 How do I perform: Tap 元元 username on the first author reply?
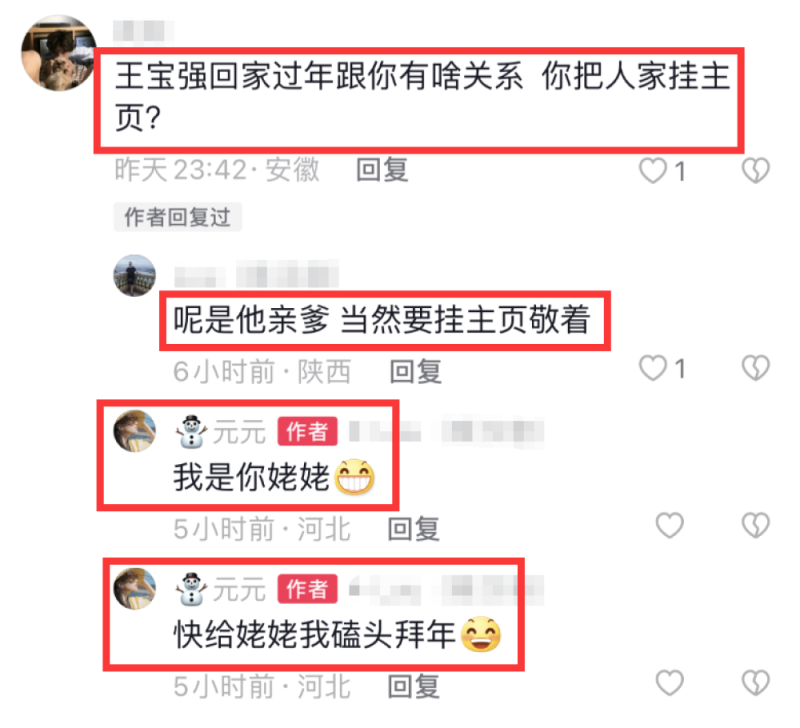239,432
